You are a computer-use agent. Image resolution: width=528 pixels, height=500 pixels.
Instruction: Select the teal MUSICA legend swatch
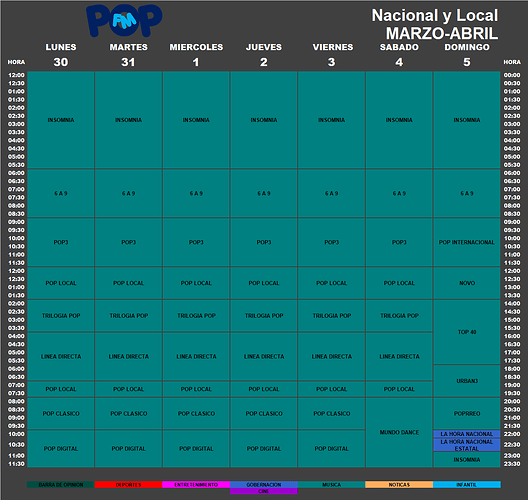[x=331, y=485]
